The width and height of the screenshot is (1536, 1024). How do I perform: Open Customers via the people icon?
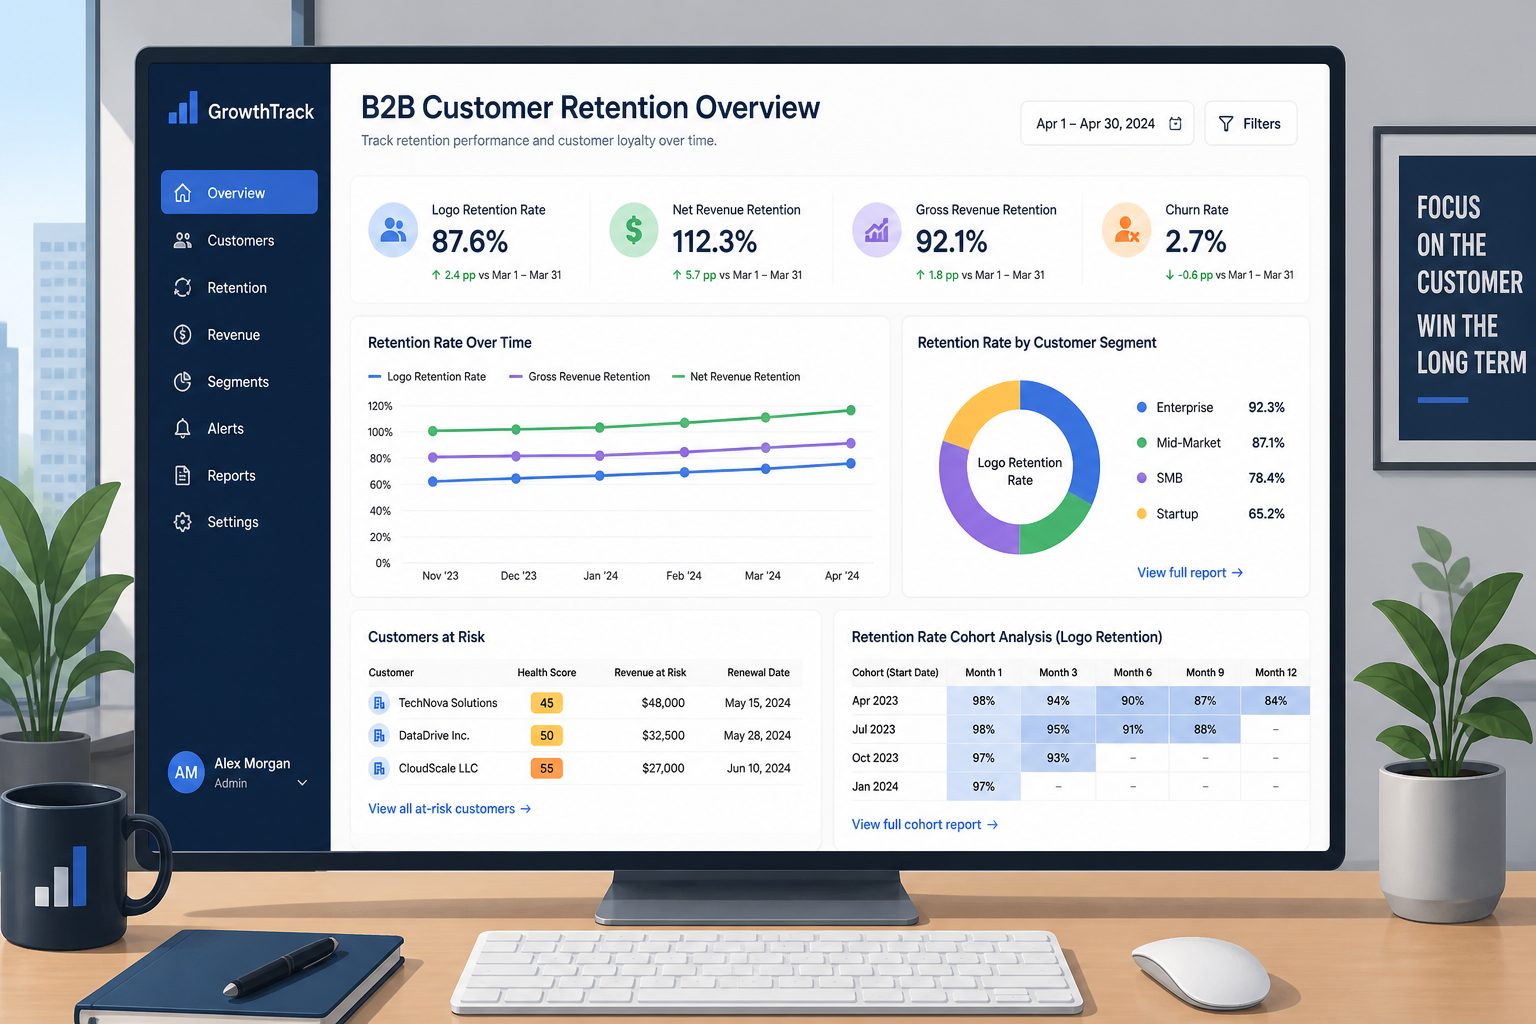pyautogui.click(x=183, y=240)
